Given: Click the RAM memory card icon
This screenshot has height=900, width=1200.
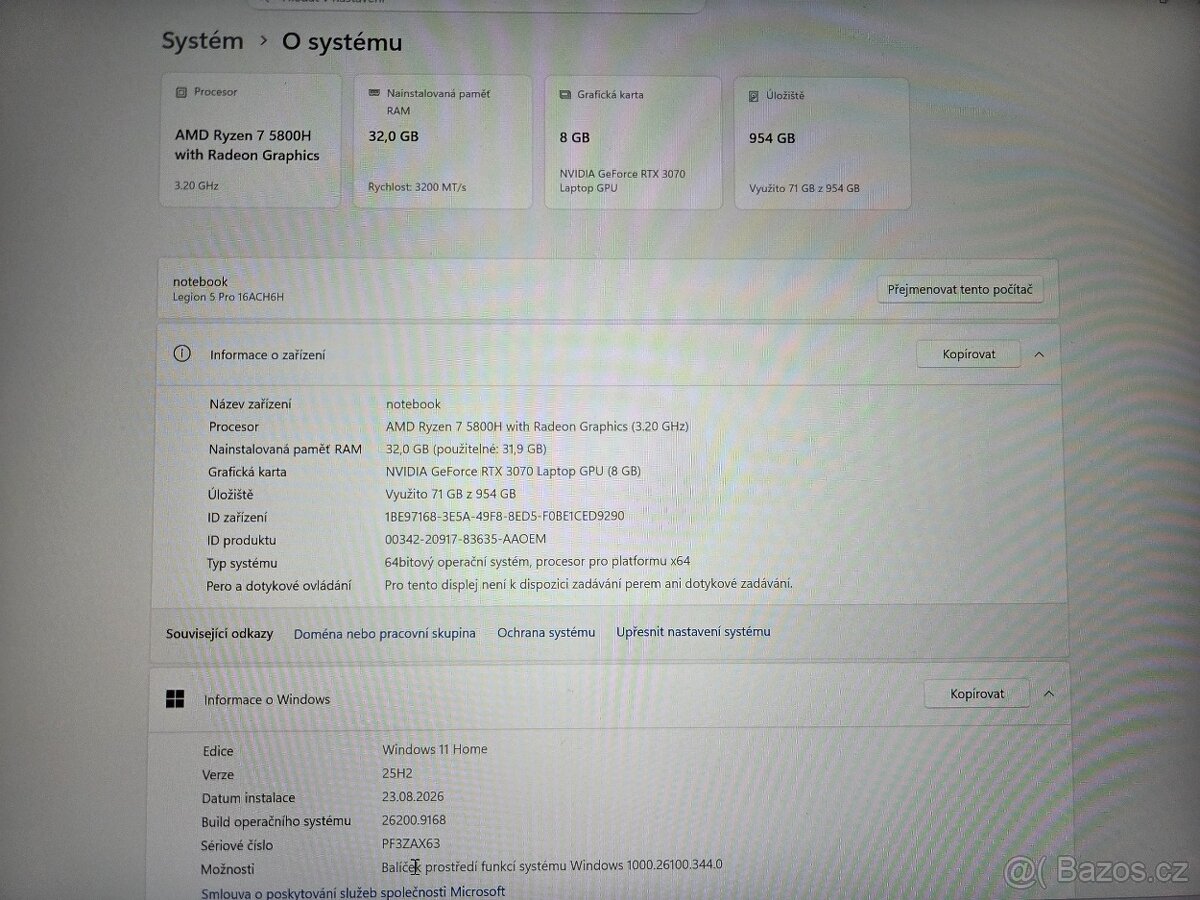Looking at the screenshot, I should coord(374,93).
